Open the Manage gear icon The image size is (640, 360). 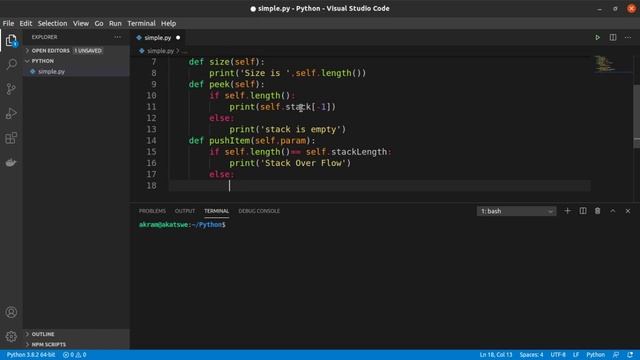click(x=11, y=336)
